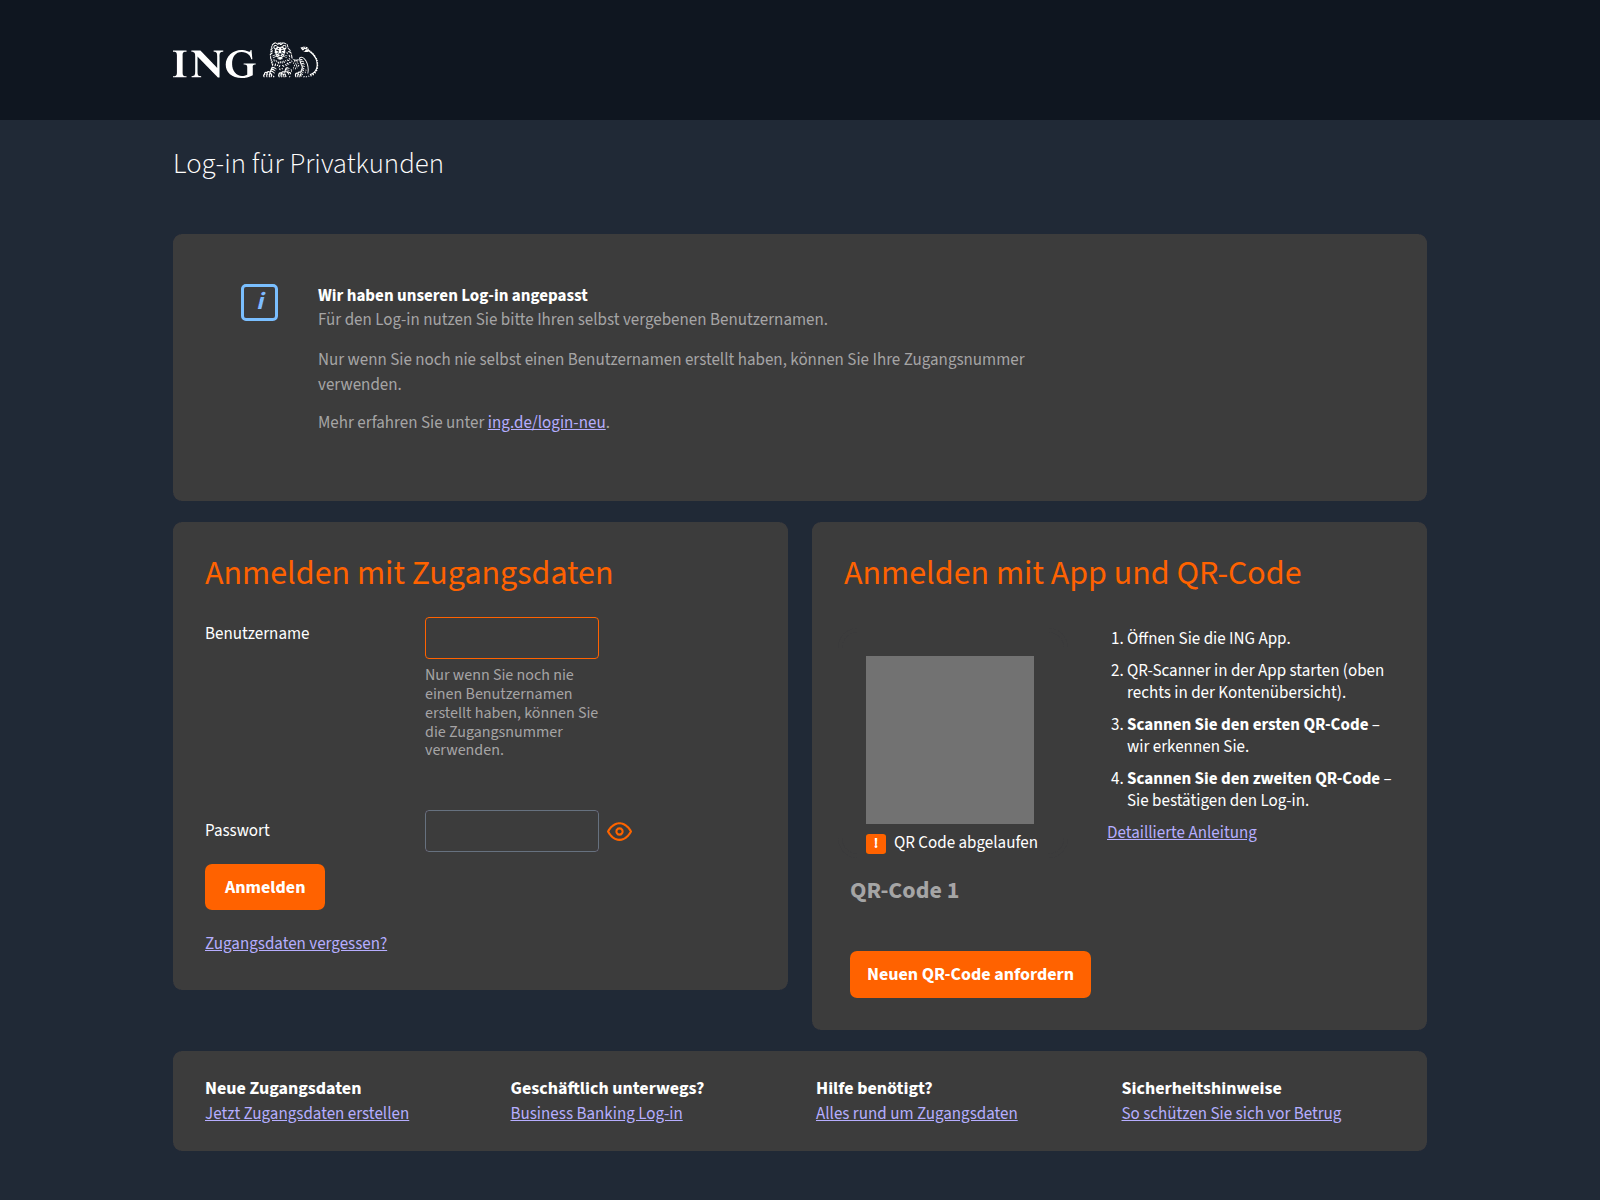Image resolution: width=1600 pixels, height=1200 pixels.
Task: Click step 'Öffnen Sie die ING App.'
Action: pyautogui.click(x=1209, y=638)
